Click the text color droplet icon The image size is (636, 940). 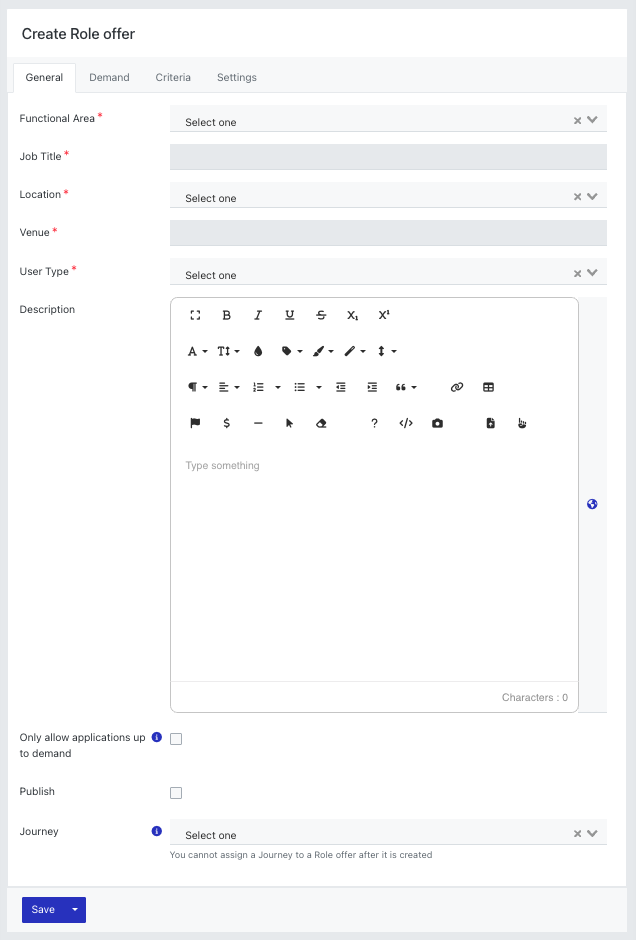(x=258, y=351)
